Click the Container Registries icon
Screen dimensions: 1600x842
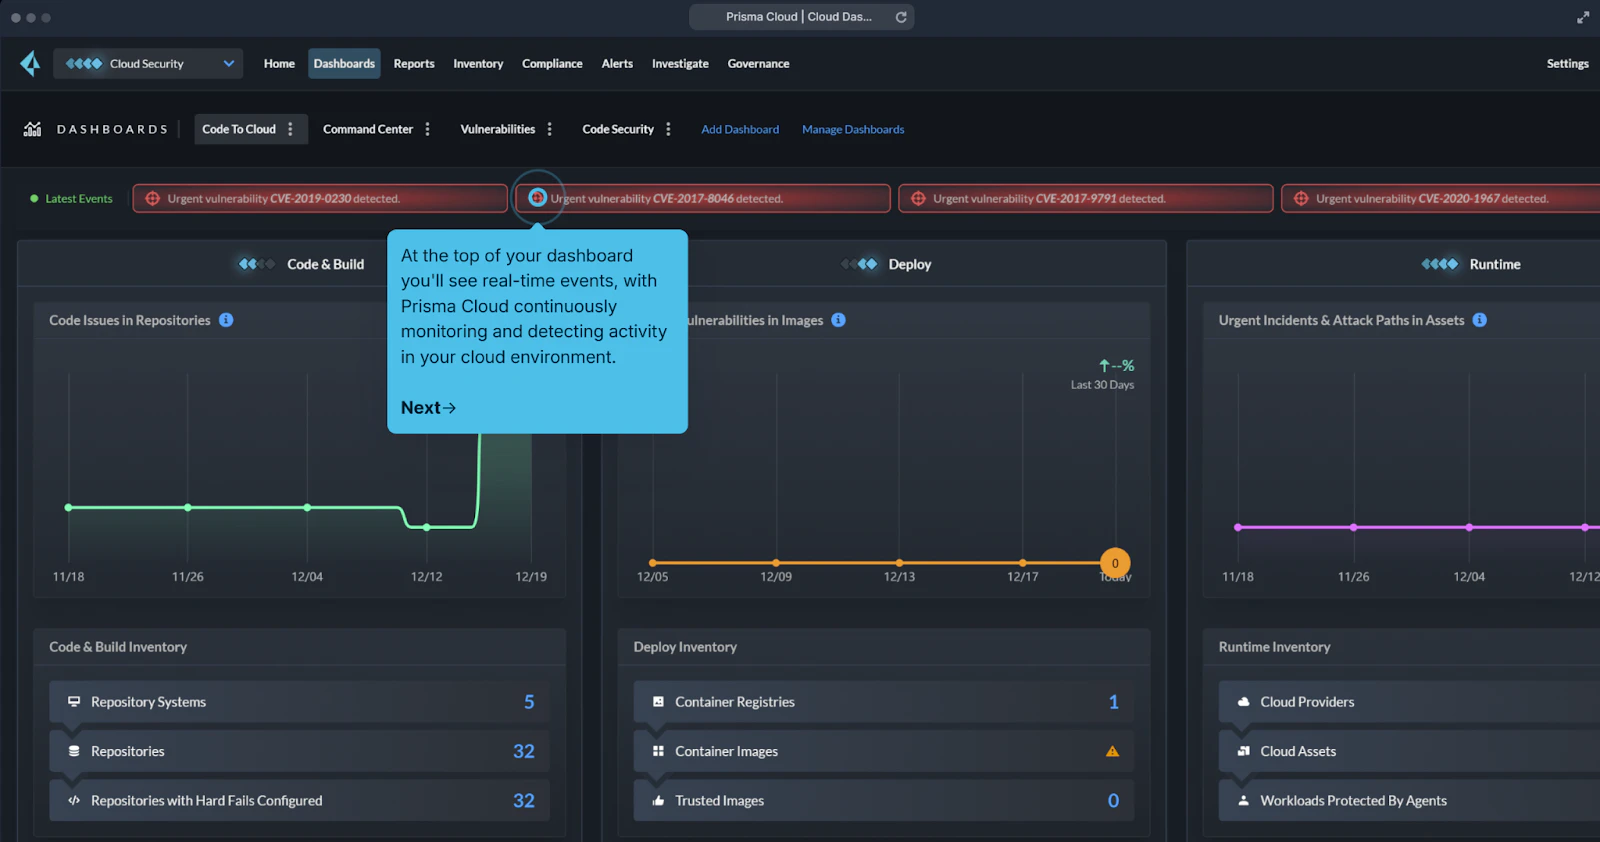[658, 702]
